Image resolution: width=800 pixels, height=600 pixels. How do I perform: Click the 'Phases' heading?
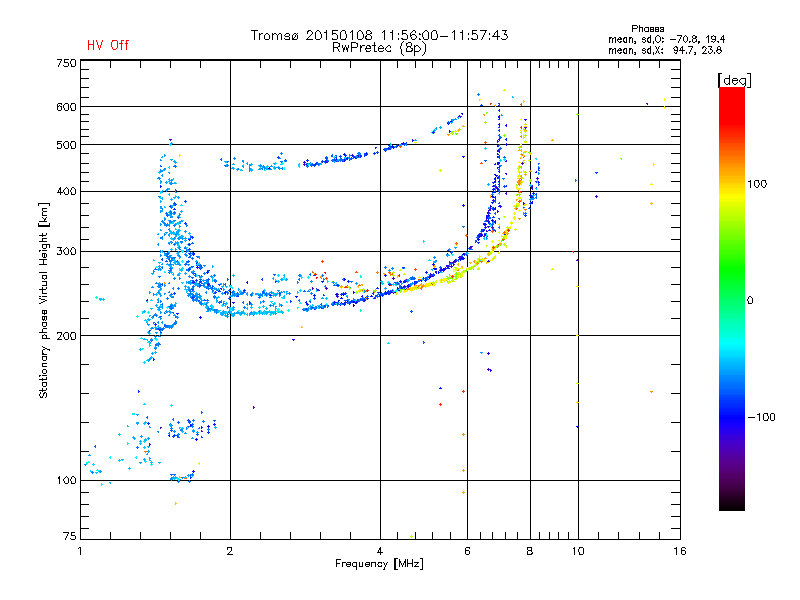(647, 29)
